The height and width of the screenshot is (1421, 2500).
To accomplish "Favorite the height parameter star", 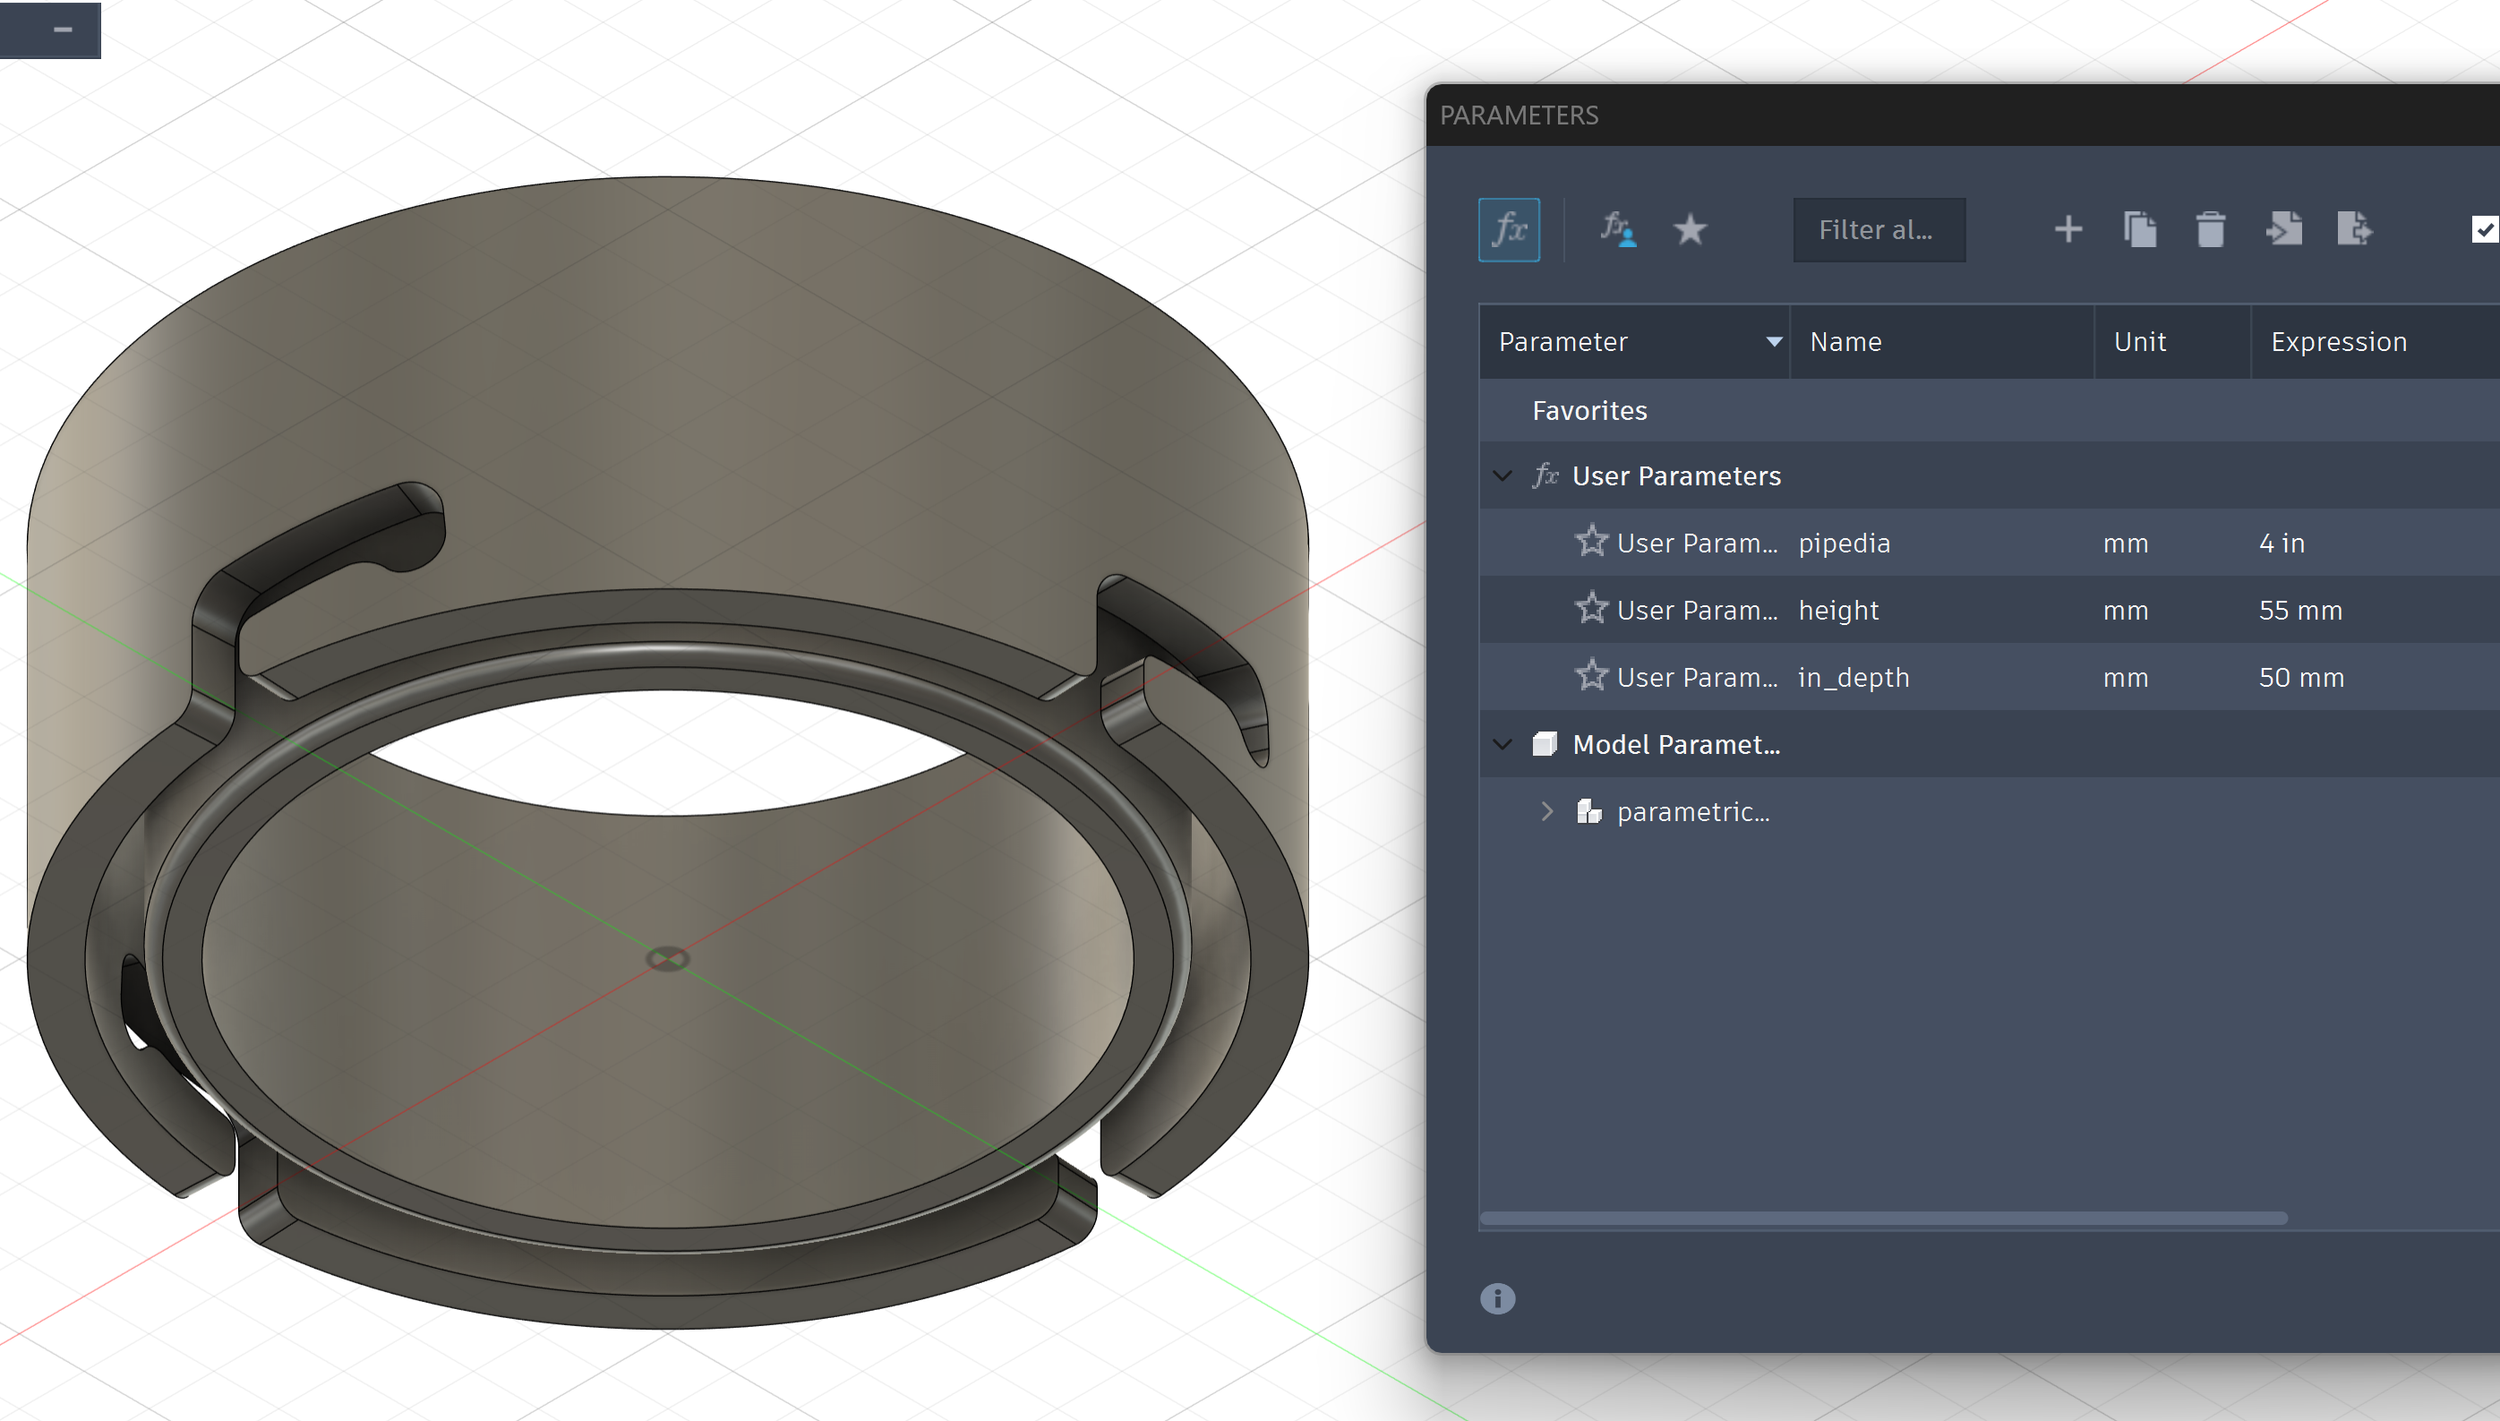I will 1591,609.
